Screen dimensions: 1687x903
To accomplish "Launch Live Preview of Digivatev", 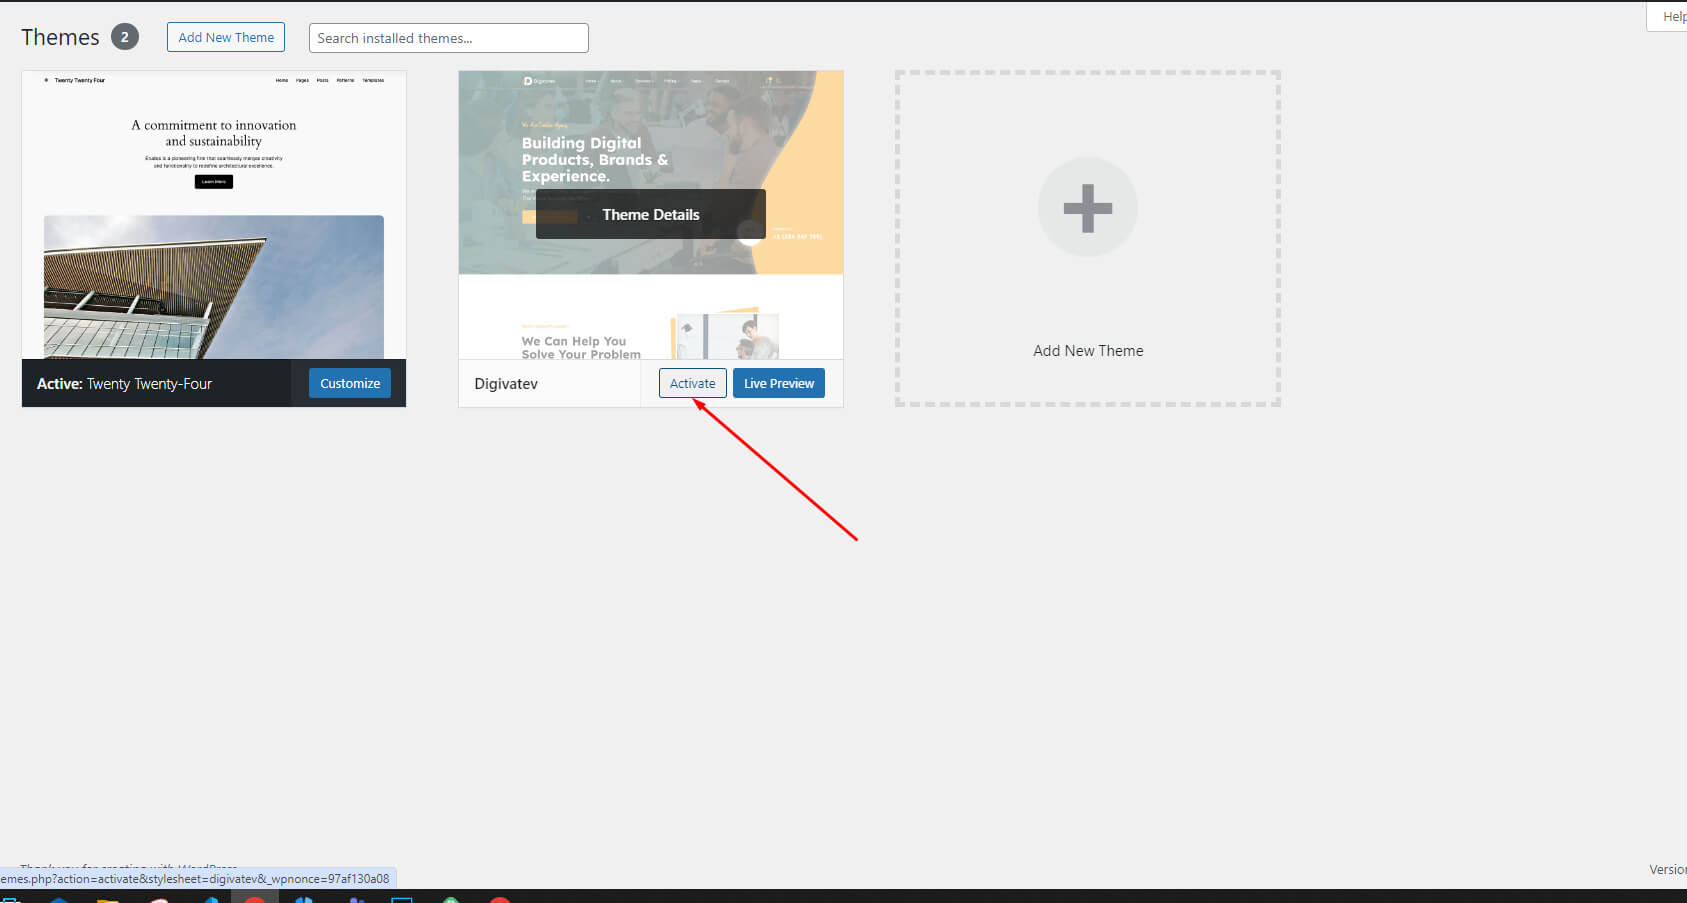I will click(779, 383).
